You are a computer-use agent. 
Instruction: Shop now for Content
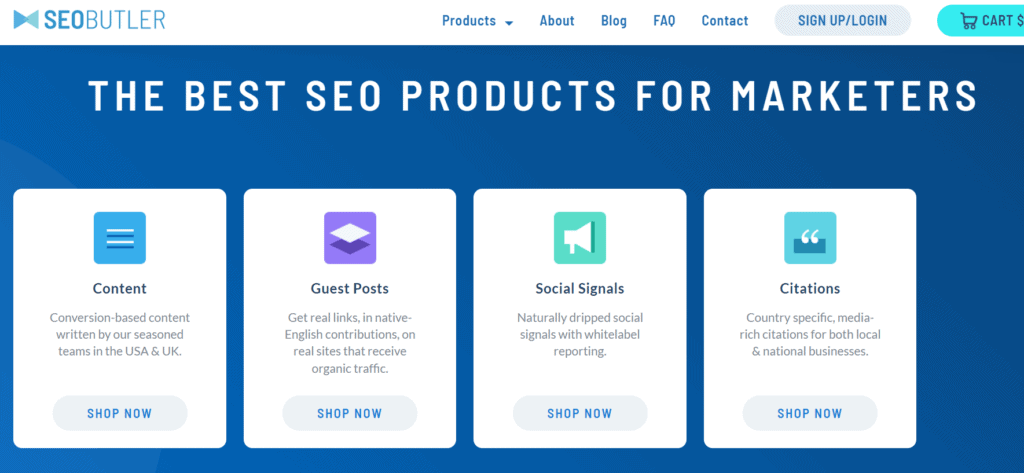(x=120, y=413)
